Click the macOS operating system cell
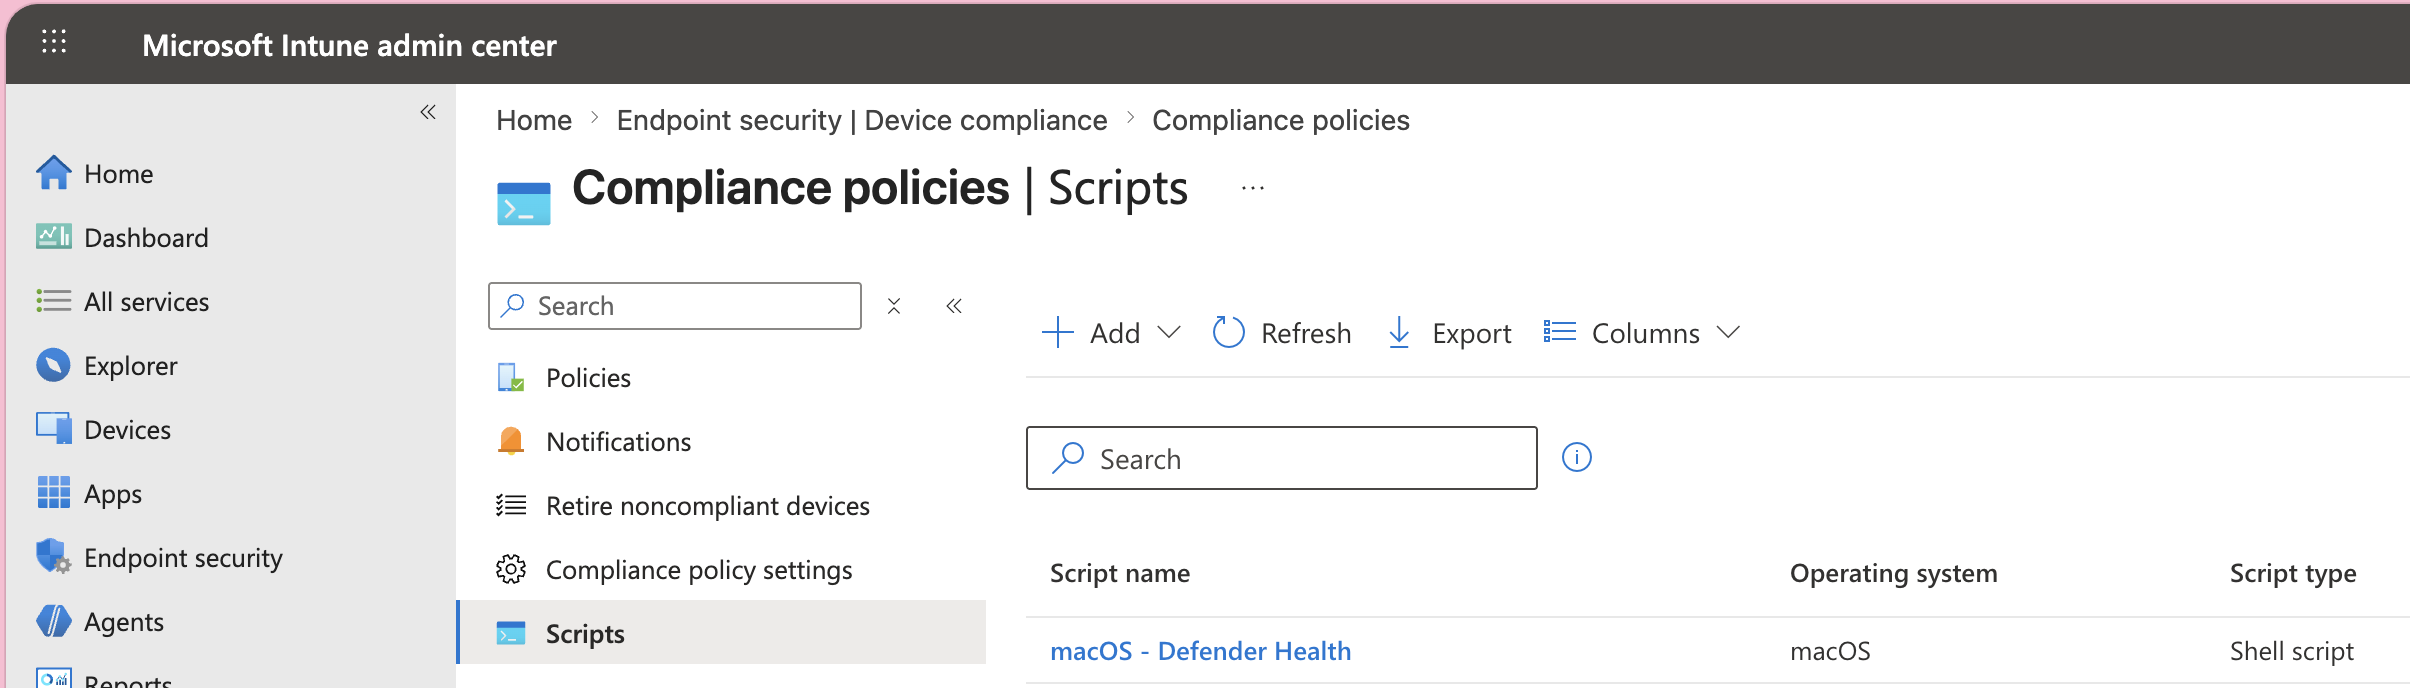 pos(1830,651)
